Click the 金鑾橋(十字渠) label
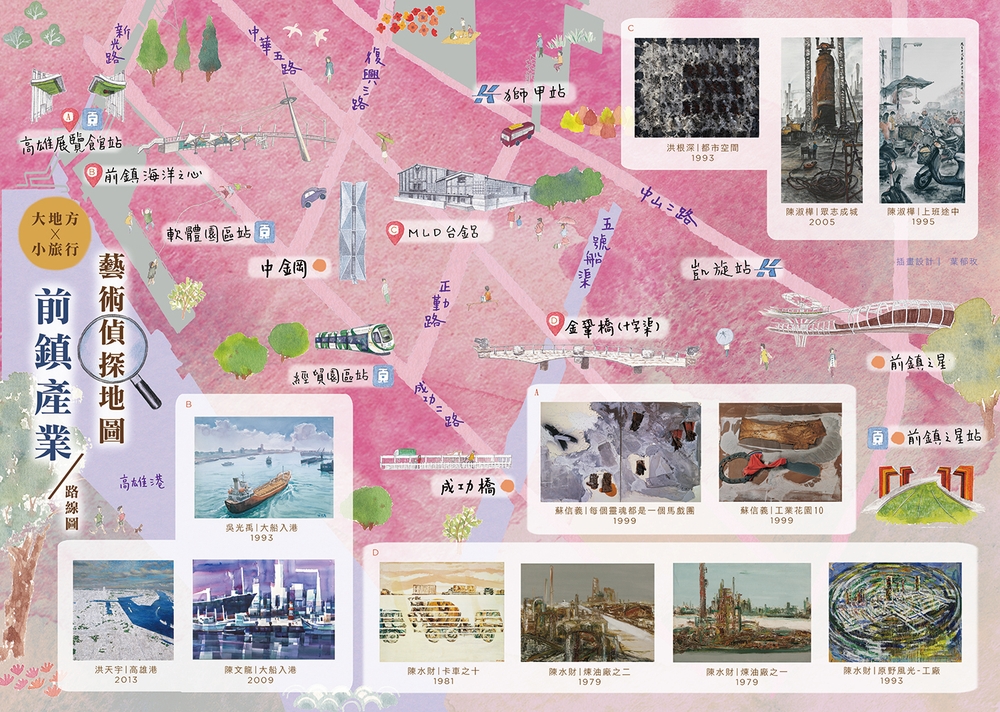This screenshot has height=712, width=1000. pyautogui.click(x=612, y=327)
